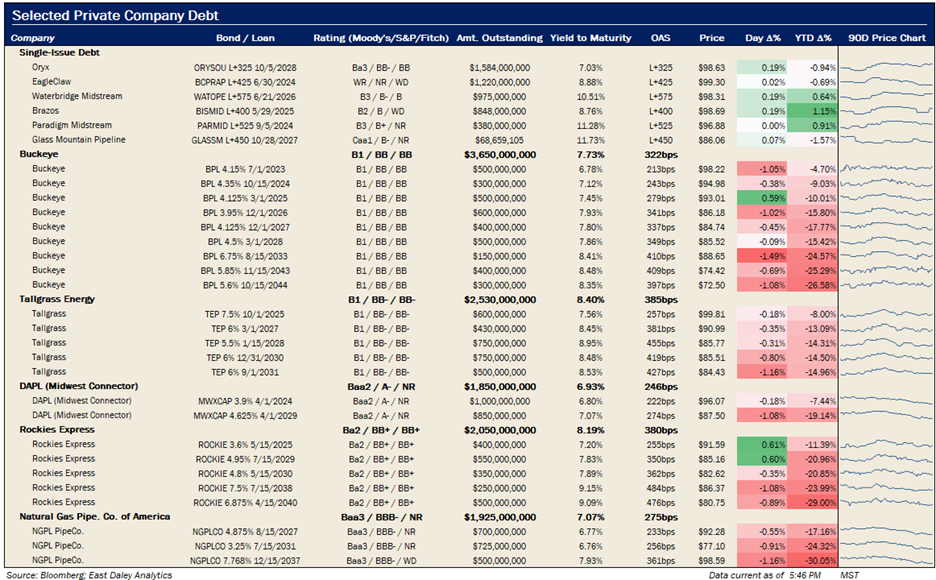This screenshot has width=936, height=580.
Task: Select Natural Gas Pipe. Co. of America header
Action: [94, 517]
